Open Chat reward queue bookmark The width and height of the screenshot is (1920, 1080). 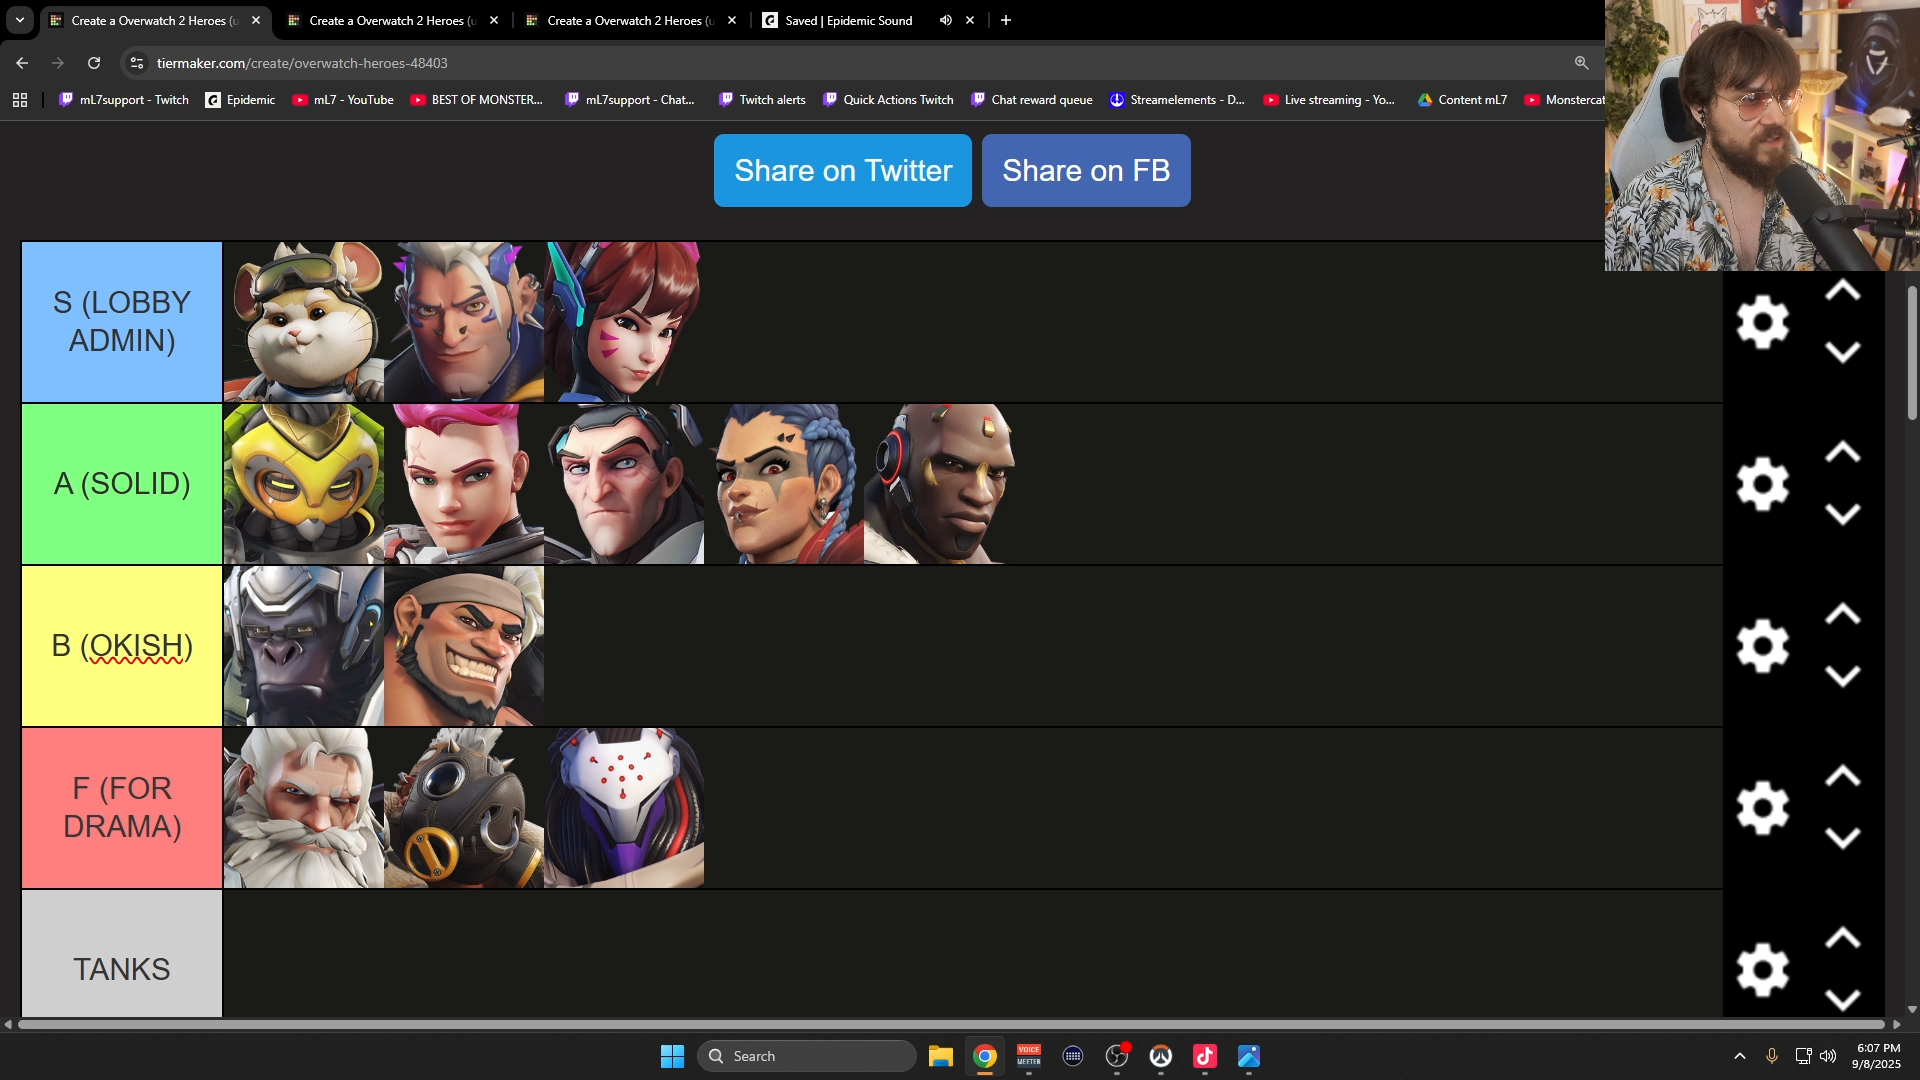pos(1032,100)
